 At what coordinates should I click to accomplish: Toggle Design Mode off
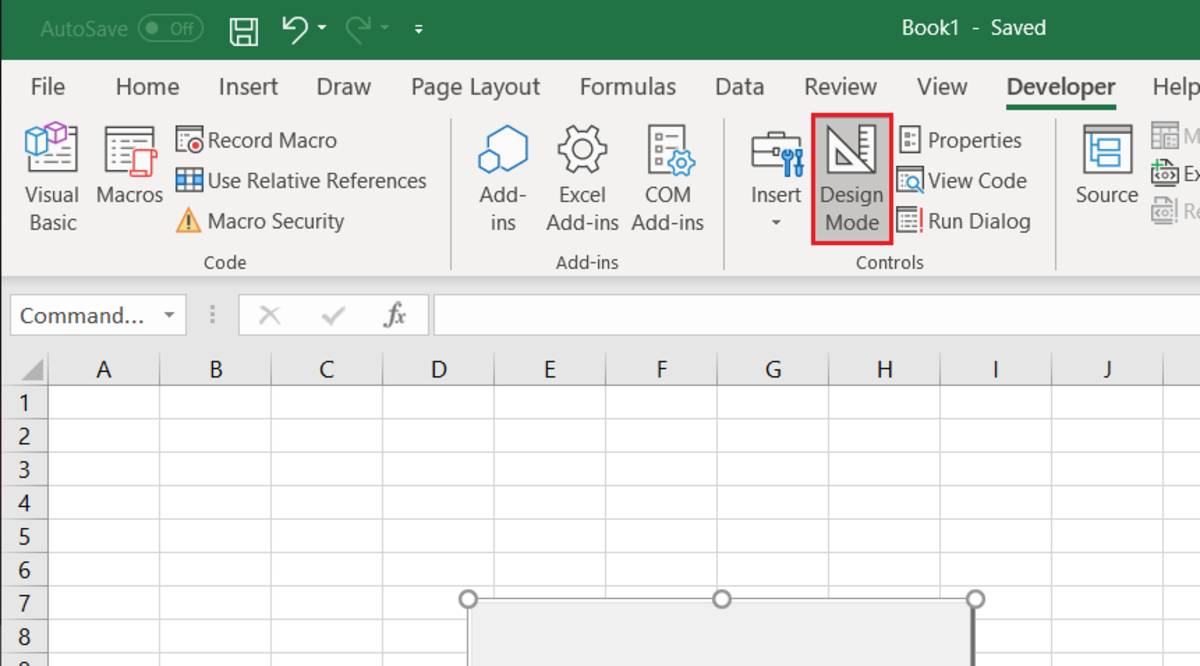(x=852, y=178)
